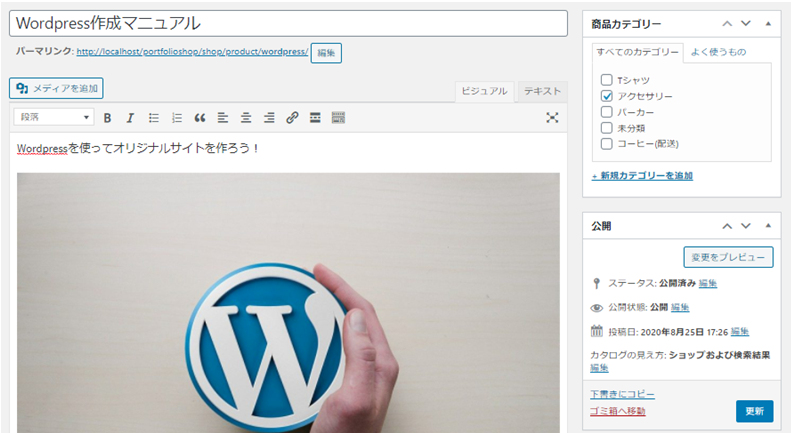Edit the カタログの見え方 setting
The image size is (791, 433).
click(x=599, y=368)
